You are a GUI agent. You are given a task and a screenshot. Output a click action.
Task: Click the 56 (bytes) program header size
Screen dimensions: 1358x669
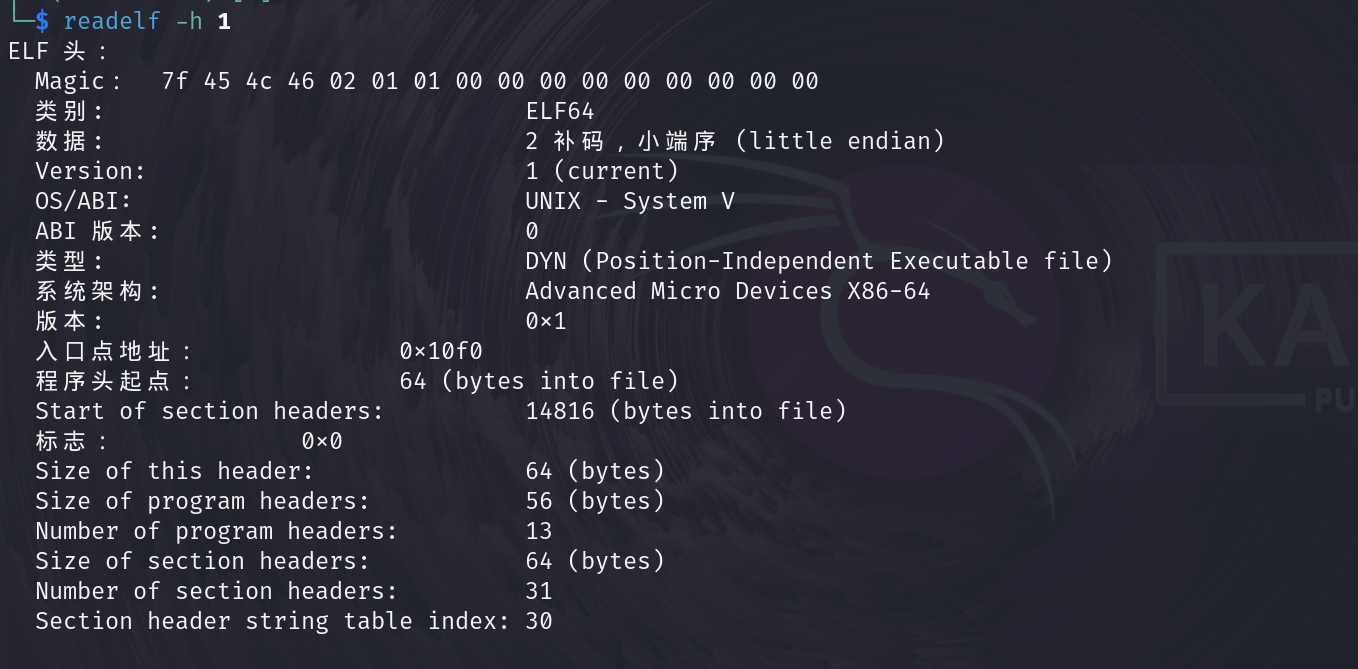point(595,501)
